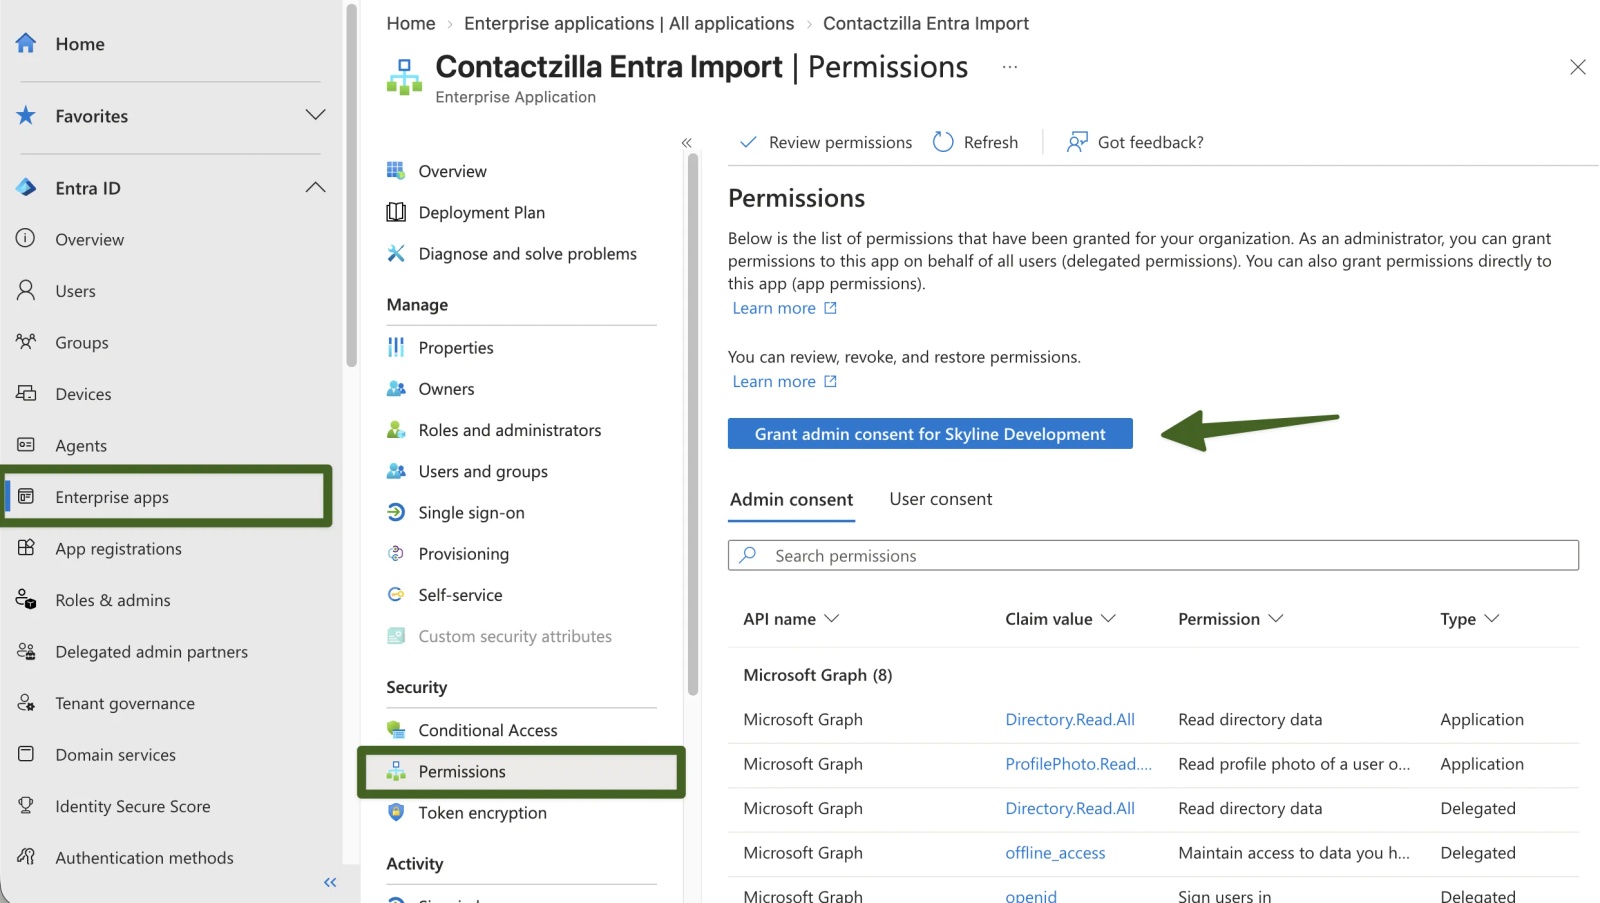The height and width of the screenshot is (903, 1600).
Task: Click the App registrations grid icon
Action: (x=26, y=548)
